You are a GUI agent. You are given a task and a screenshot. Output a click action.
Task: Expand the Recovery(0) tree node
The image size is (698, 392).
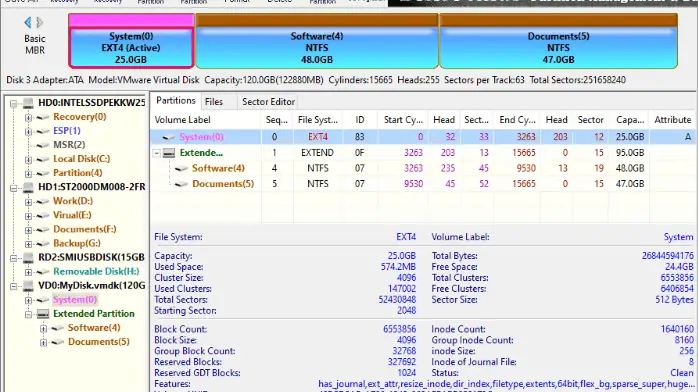pyautogui.click(x=28, y=117)
